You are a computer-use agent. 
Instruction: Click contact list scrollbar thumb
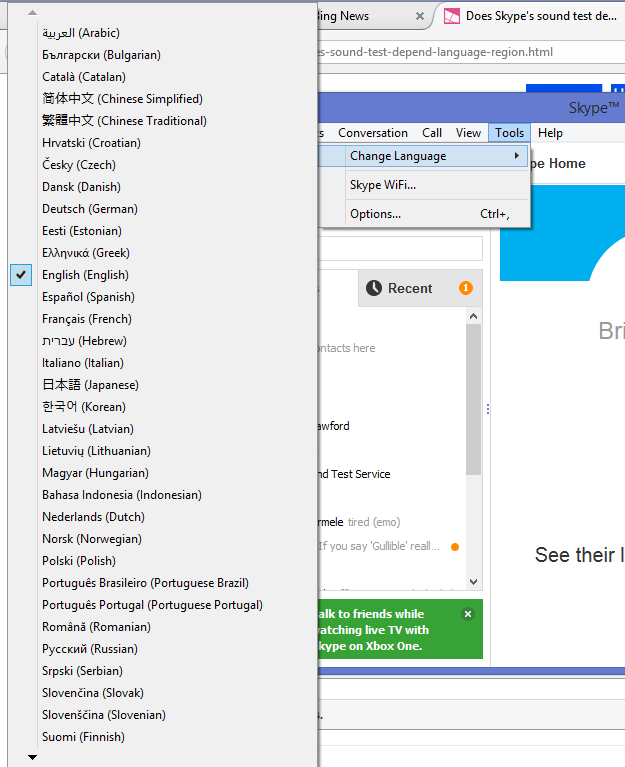click(473, 399)
